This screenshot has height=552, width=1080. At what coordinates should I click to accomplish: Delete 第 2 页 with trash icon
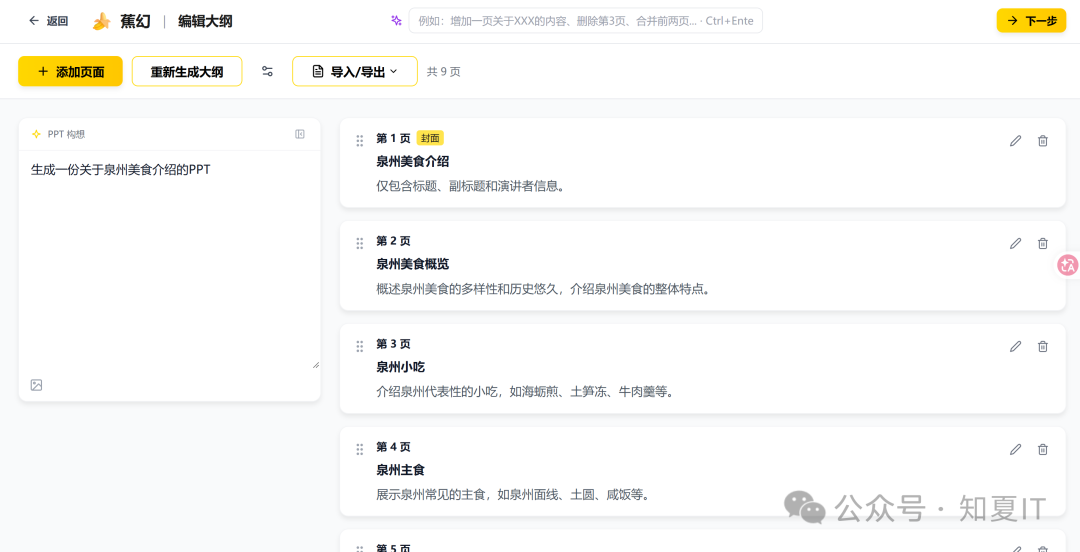[1043, 243]
